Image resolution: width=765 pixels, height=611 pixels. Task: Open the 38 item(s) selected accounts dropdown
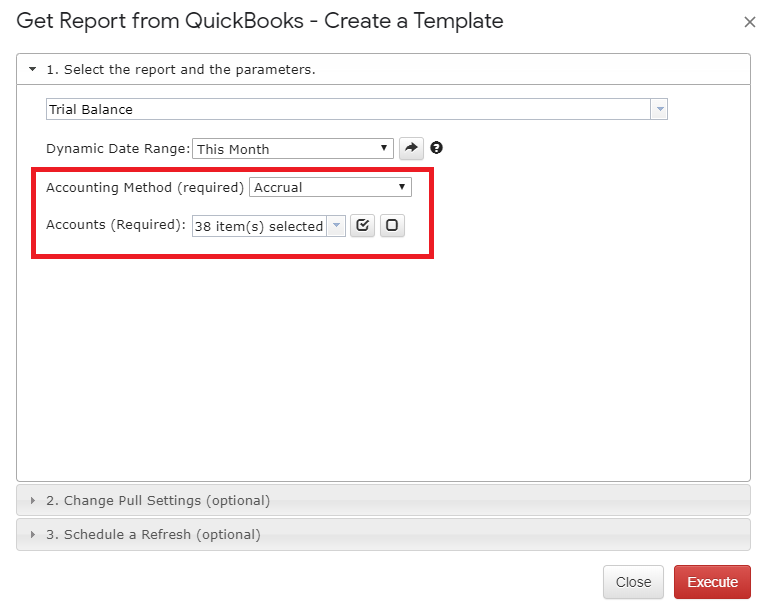pyautogui.click(x=336, y=226)
